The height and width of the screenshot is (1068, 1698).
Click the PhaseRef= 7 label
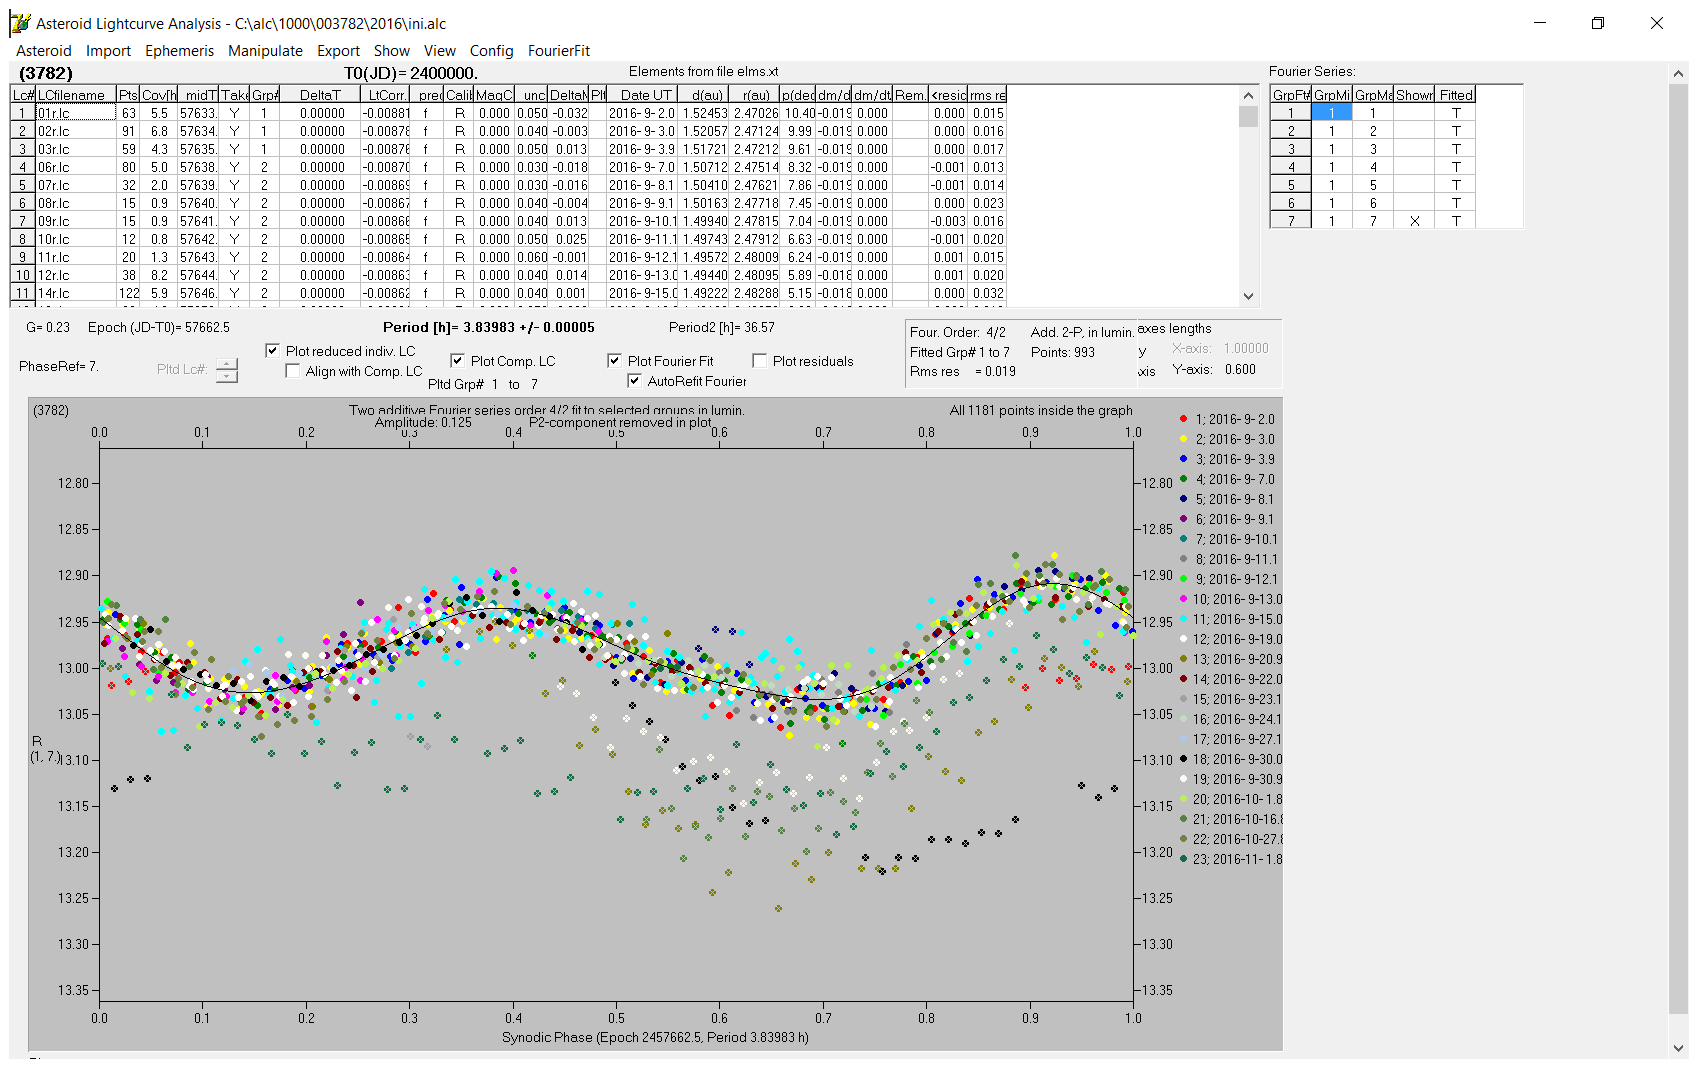pos(58,367)
